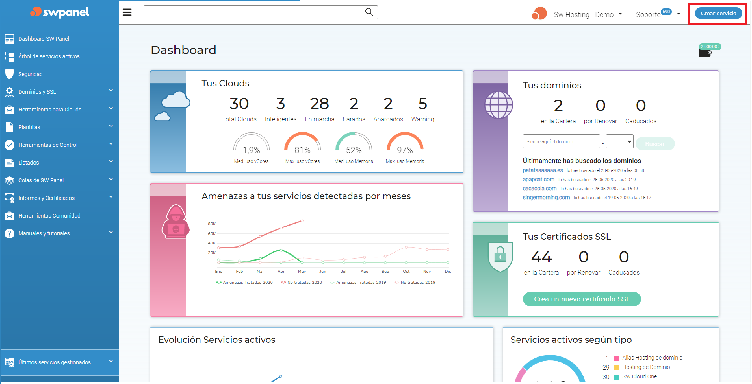Click the globe icon on Tus dominios card
752x384 pixels.
(x=499, y=105)
